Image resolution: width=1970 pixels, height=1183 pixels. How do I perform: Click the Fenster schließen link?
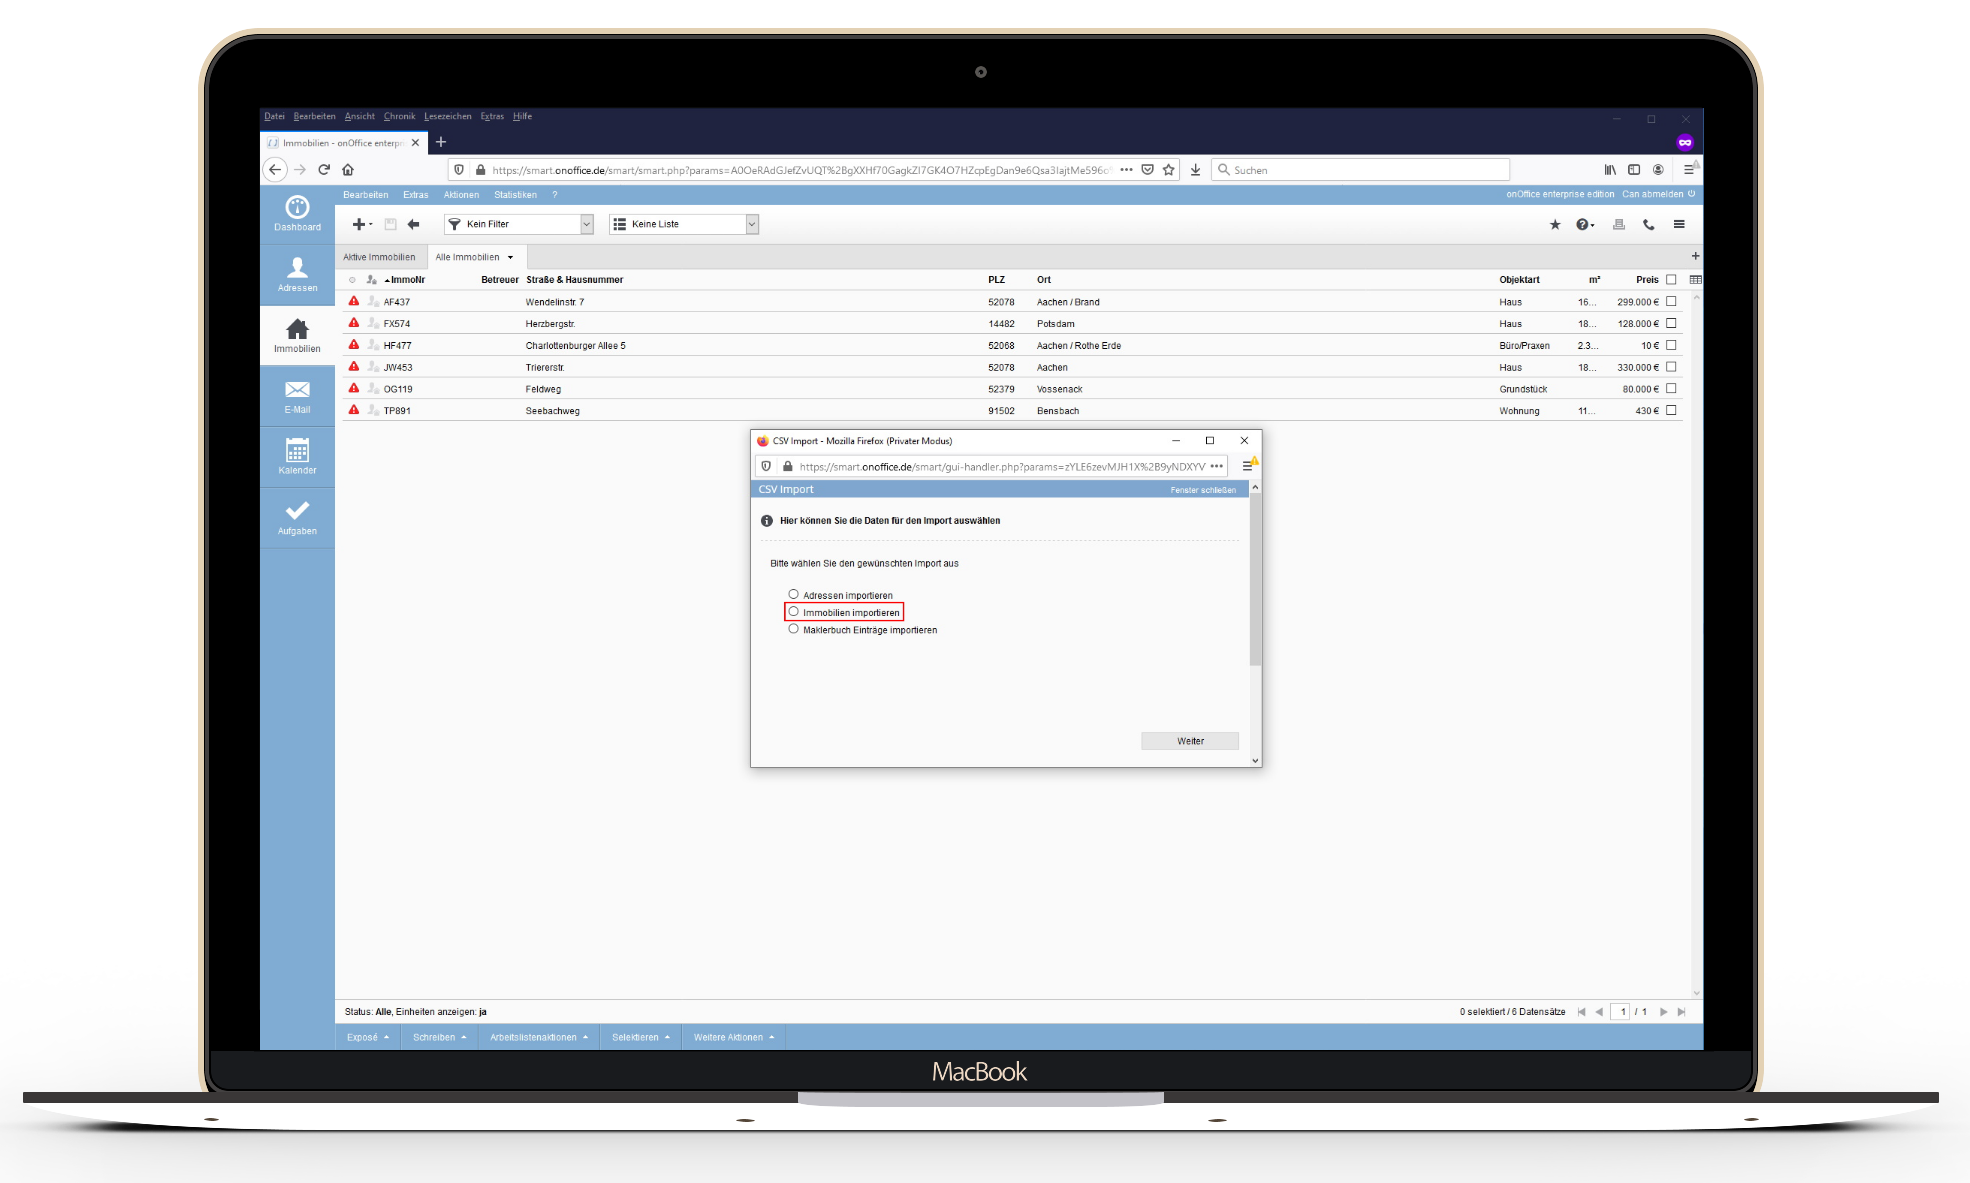click(x=1203, y=490)
